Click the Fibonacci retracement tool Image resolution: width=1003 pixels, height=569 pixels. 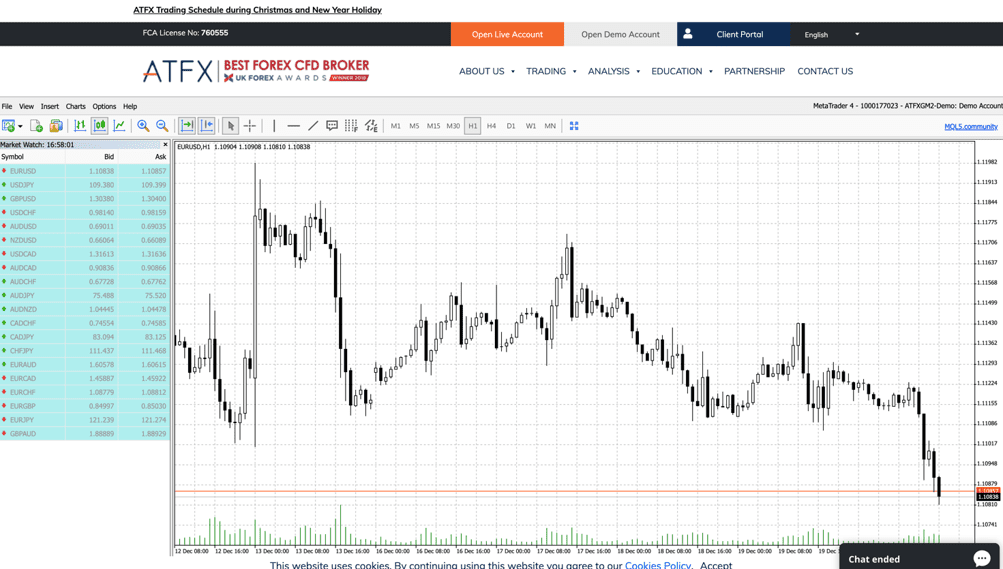click(351, 126)
